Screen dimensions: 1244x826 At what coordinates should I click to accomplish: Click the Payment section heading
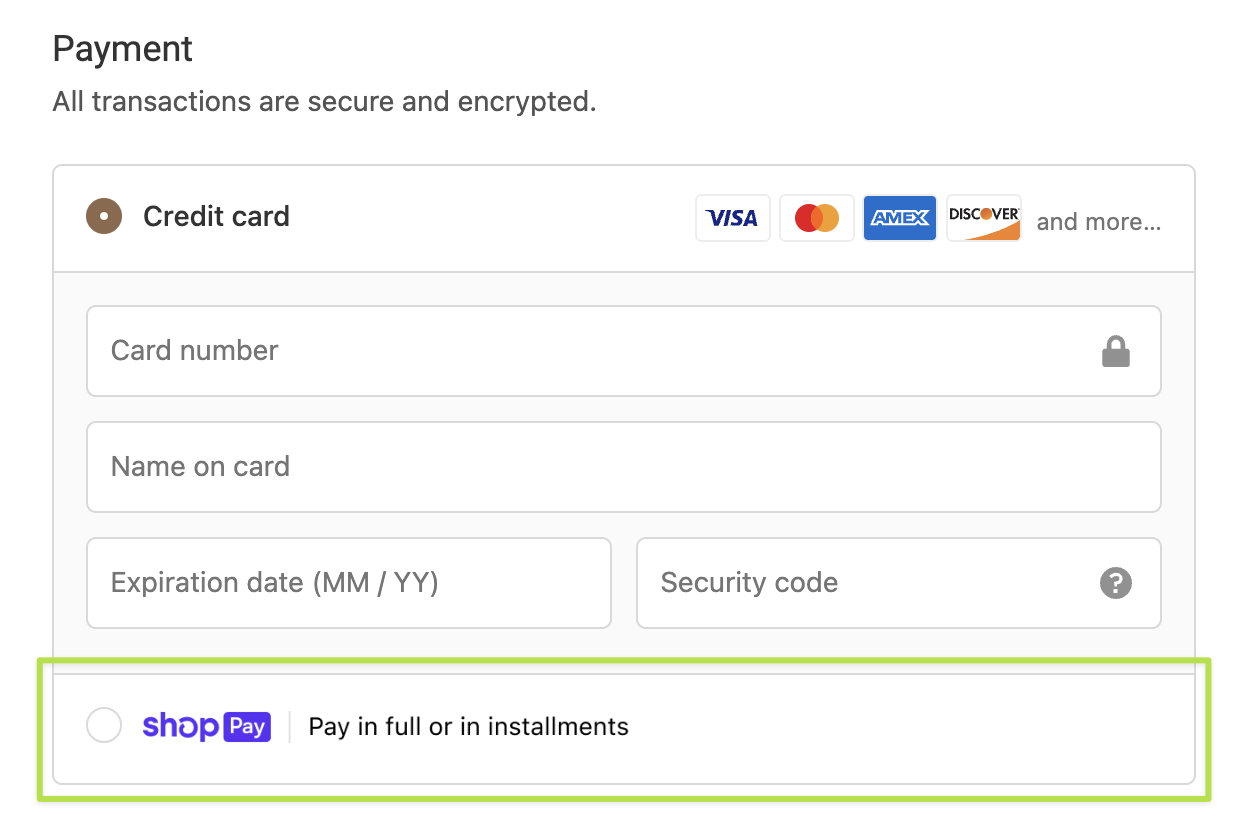(123, 49)
